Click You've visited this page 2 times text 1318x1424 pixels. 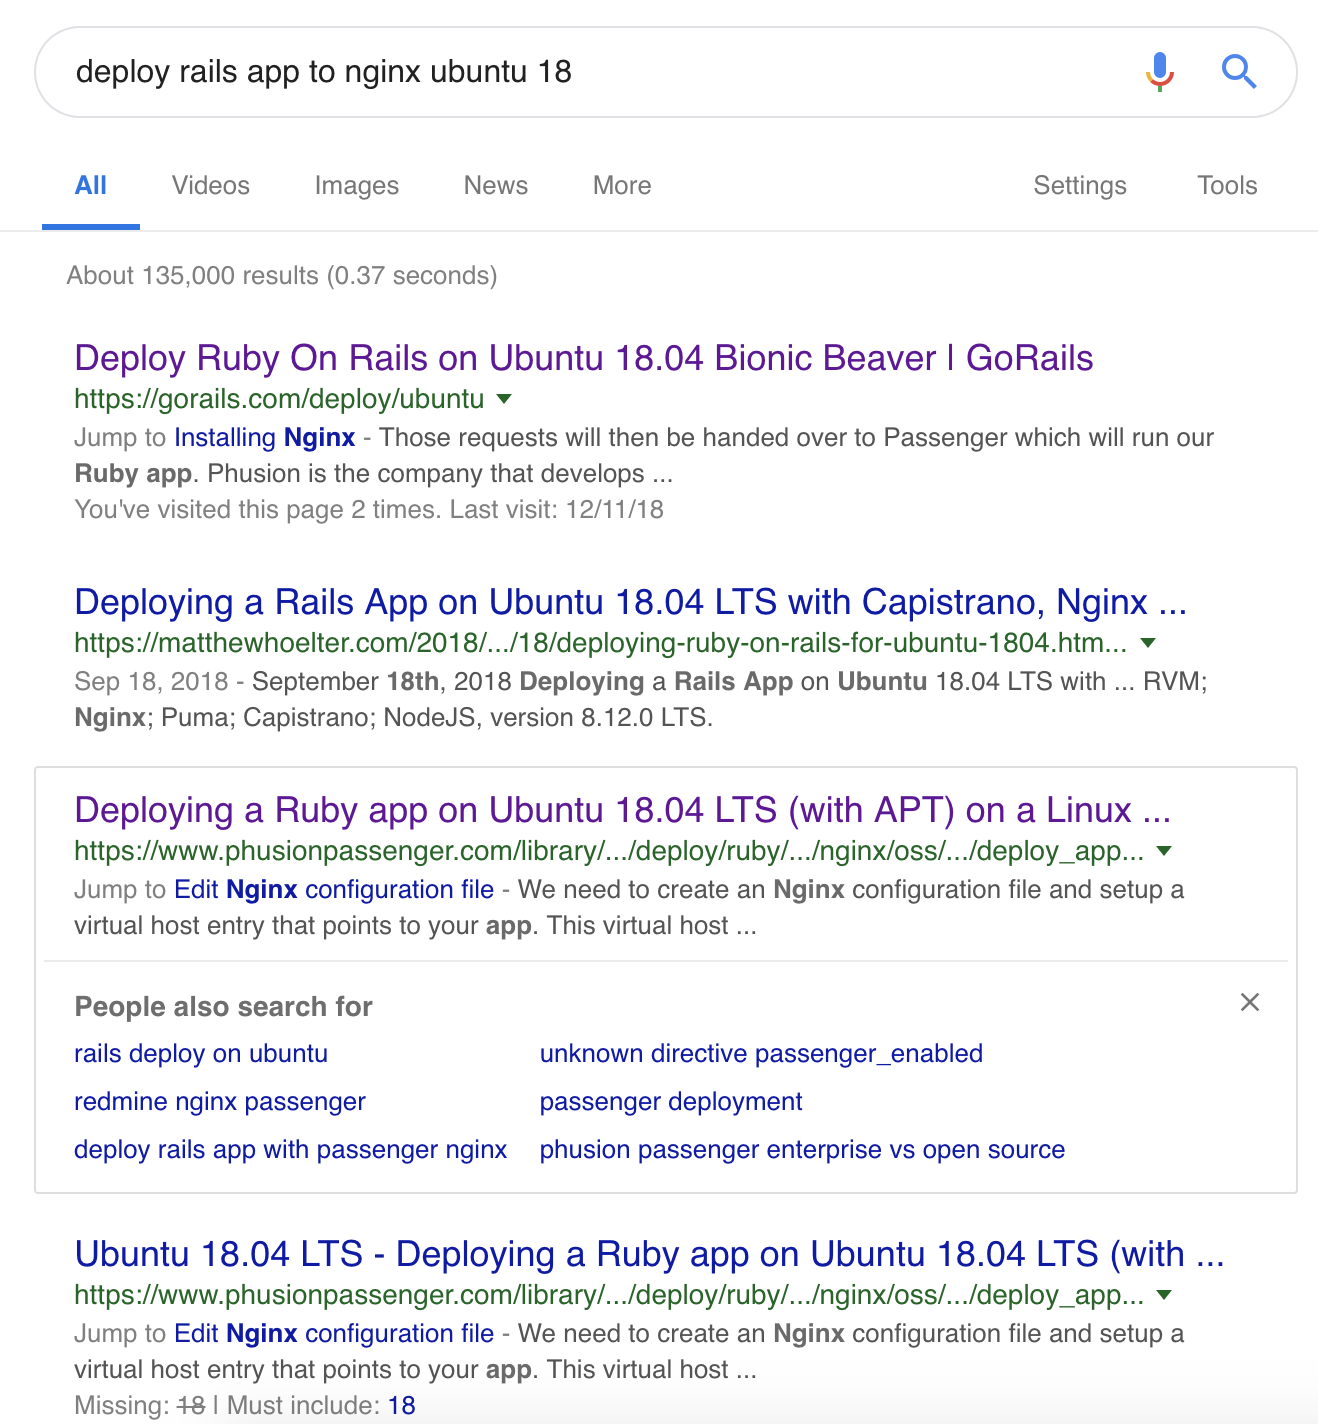[369, 510]
